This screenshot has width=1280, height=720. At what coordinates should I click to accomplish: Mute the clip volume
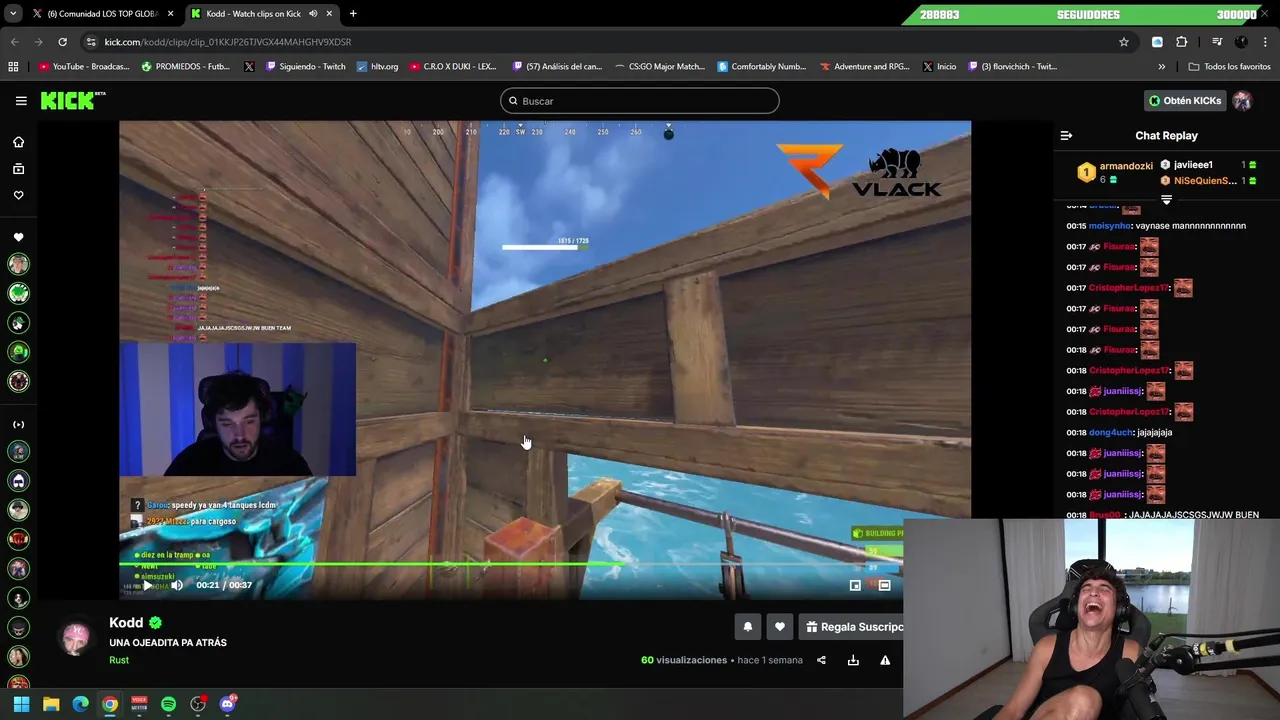click(x=177, y=585)
